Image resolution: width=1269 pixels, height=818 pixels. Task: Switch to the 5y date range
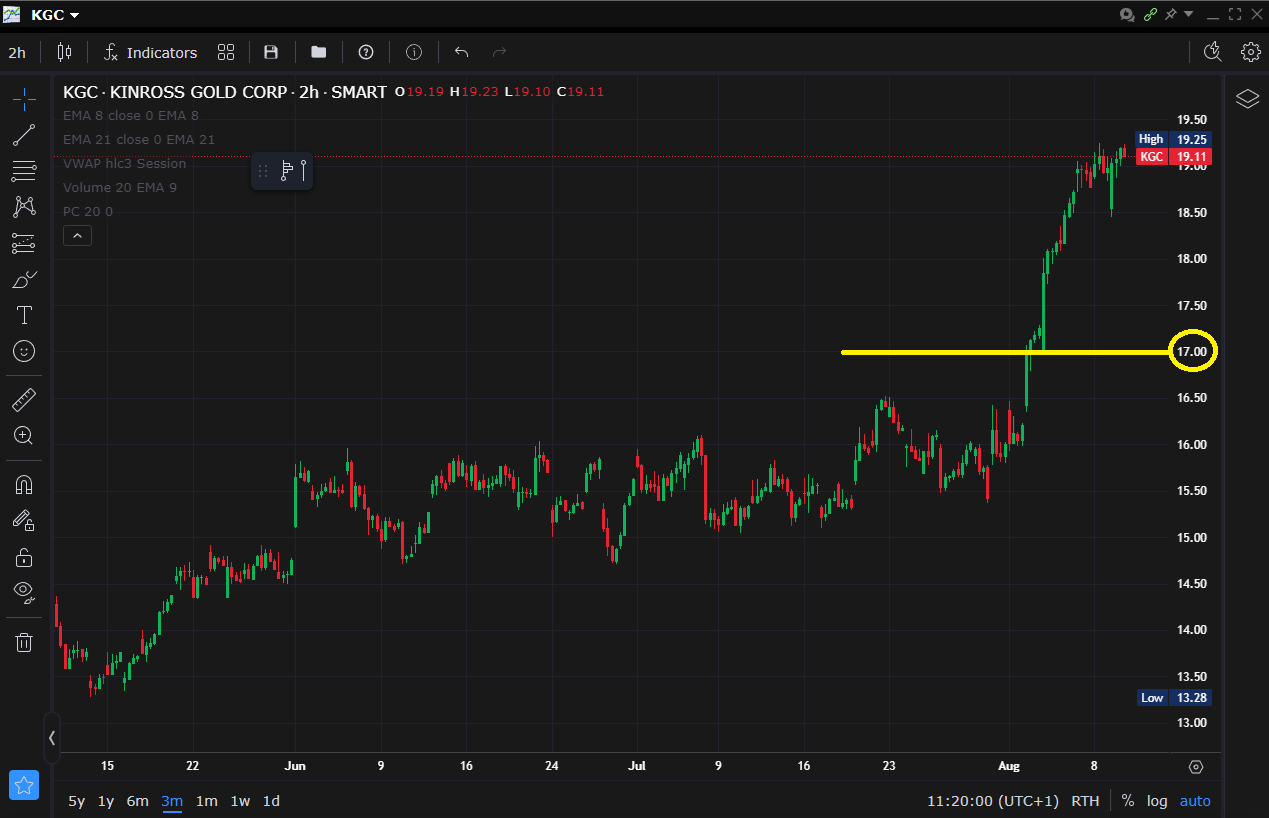point(77,801)
